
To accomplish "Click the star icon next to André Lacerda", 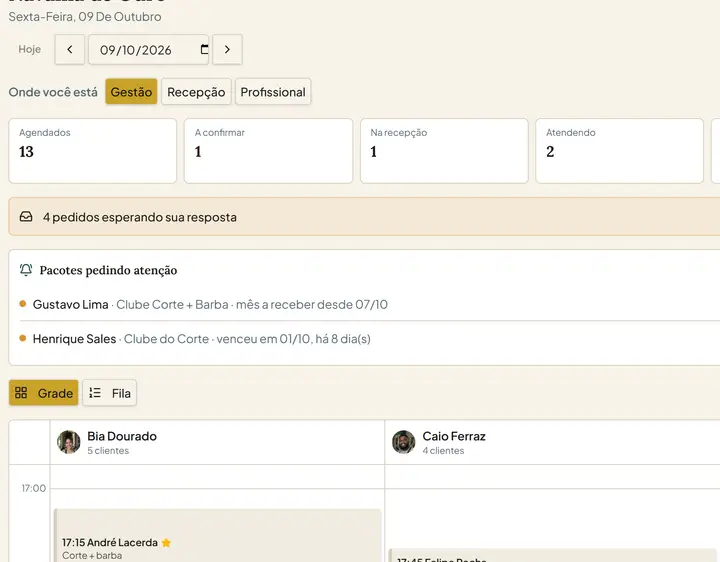I will click(166, 543).
